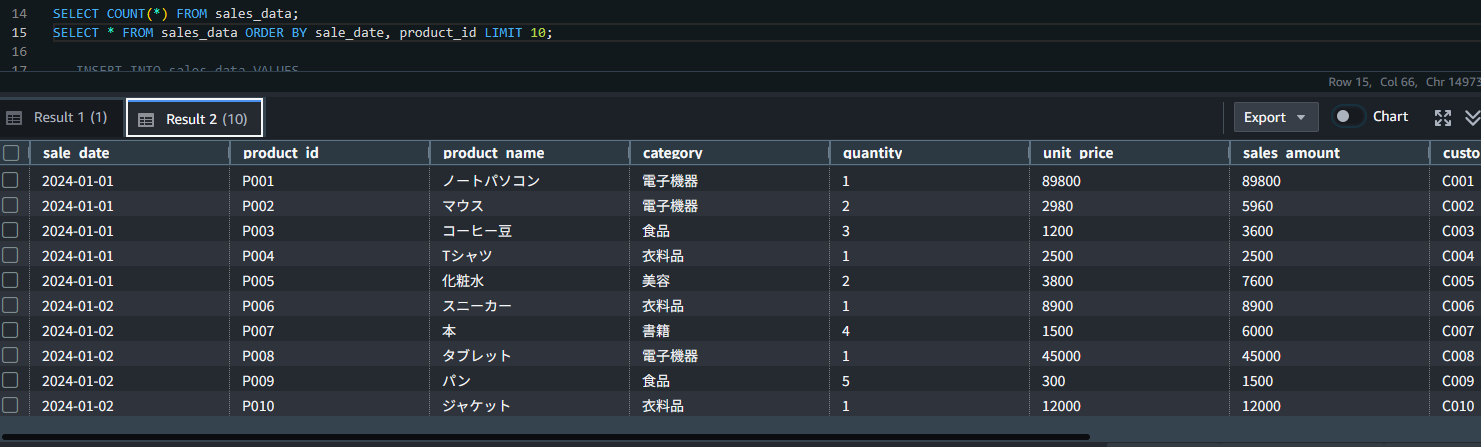
Task: Click the Result 1 table icon
Action: [14, 118]
